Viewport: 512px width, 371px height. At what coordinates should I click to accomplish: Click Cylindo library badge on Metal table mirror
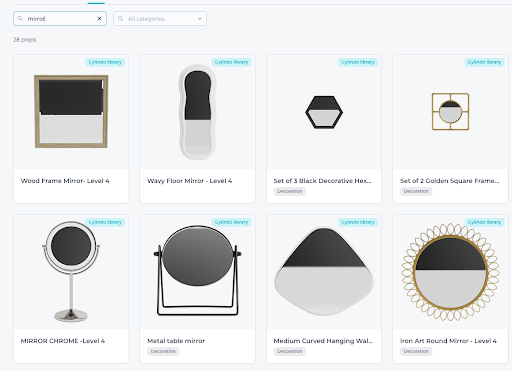click(231, 222)
